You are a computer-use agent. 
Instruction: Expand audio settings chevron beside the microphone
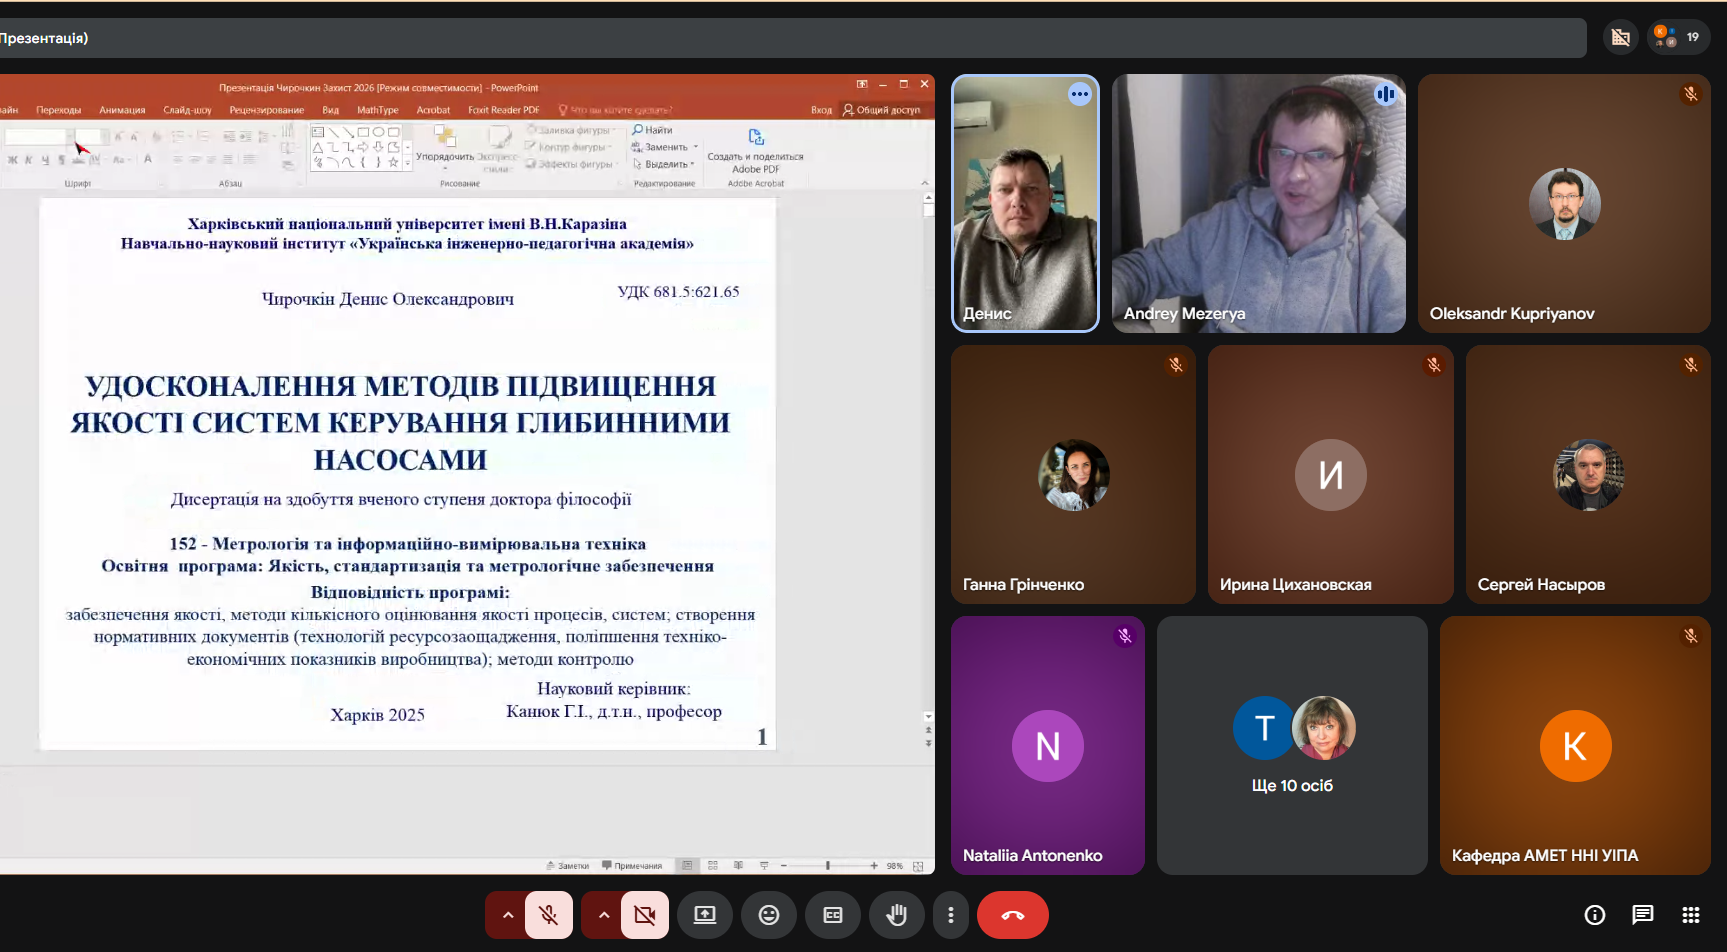508,915
